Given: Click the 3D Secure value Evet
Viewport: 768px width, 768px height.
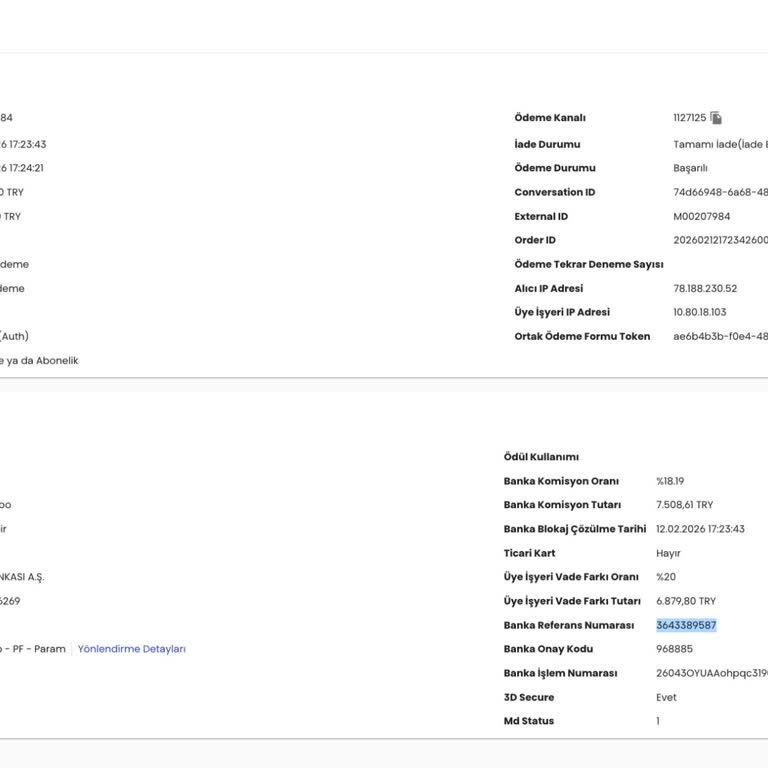Looking at the screenshot, I should coord(666,697).
